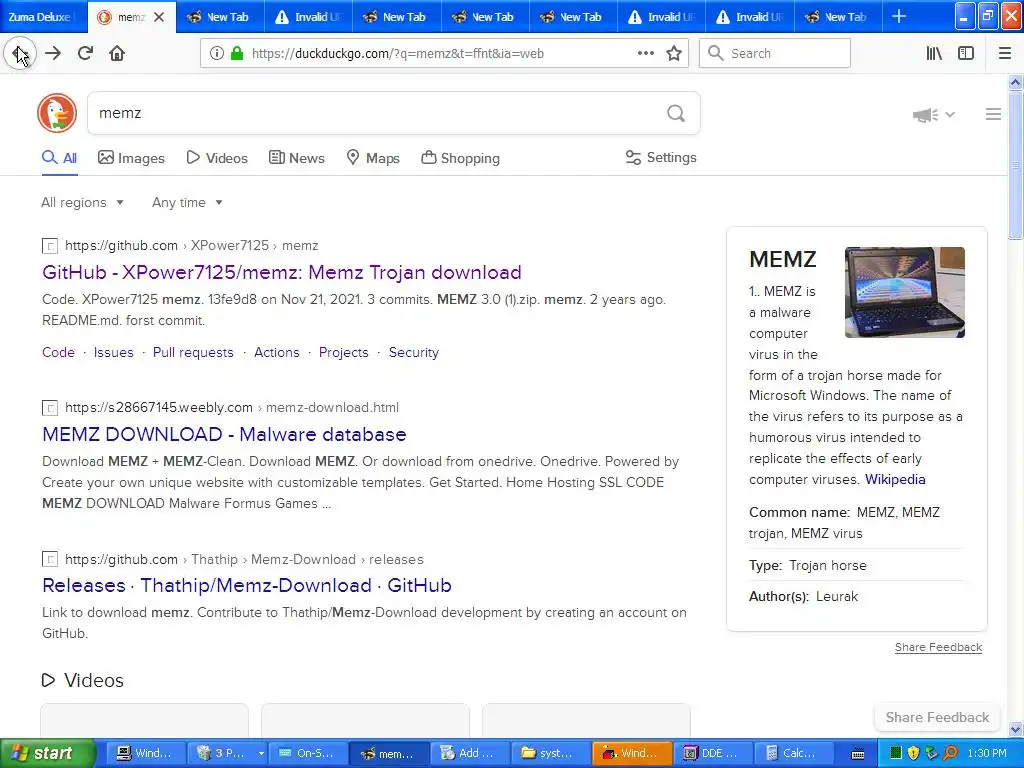
Task: Show All search results
Action: point(59,158)
